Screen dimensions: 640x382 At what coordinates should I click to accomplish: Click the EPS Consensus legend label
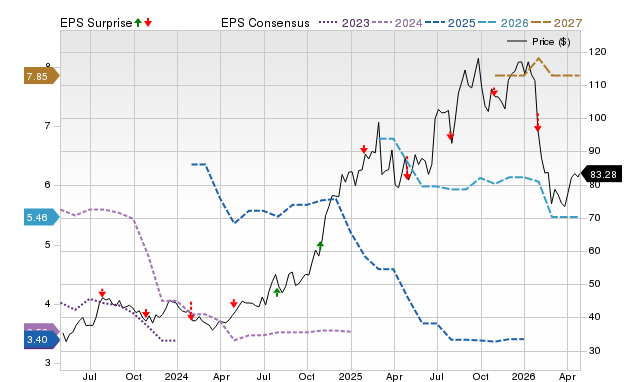point(265,23)
